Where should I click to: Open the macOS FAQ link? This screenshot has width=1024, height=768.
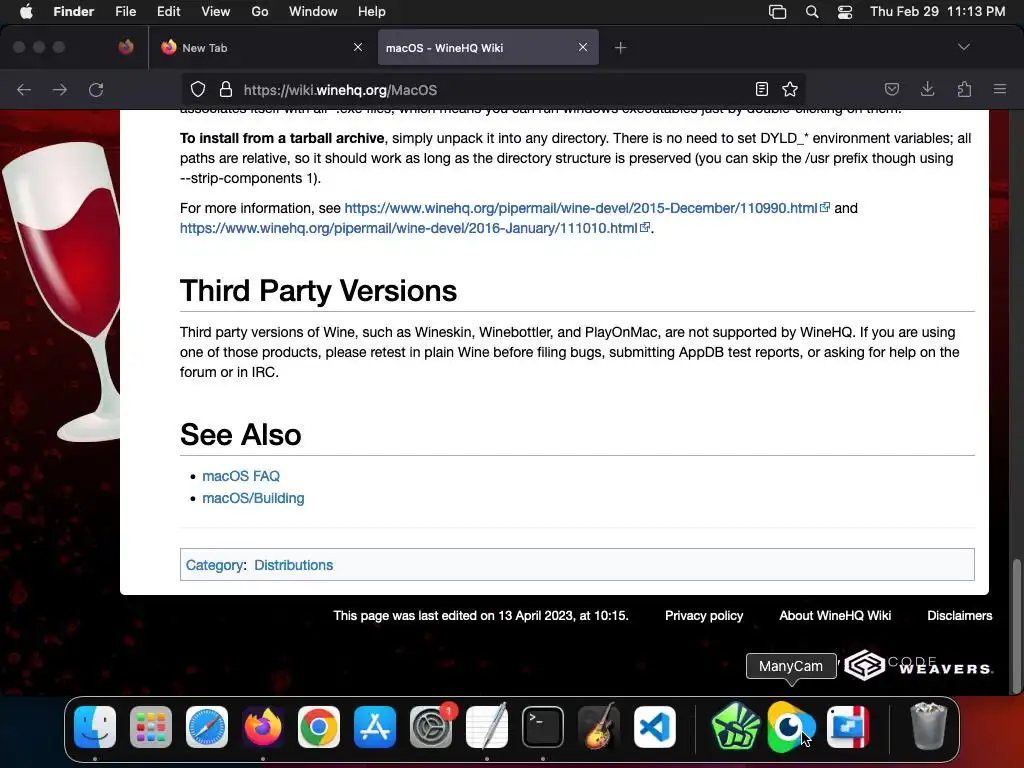click(x=241, y=476)
